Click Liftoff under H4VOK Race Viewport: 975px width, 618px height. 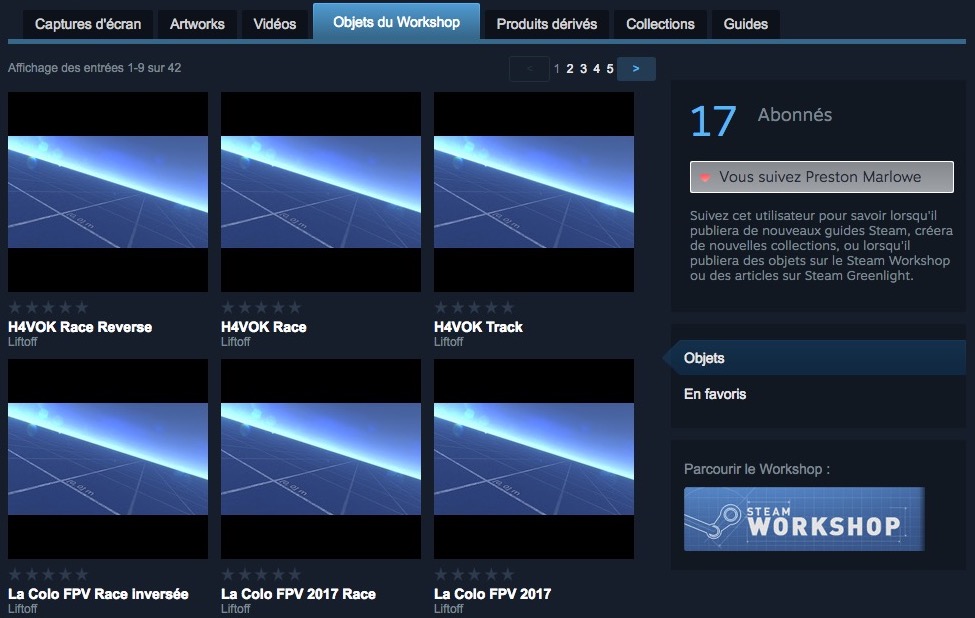coord(236,342)
